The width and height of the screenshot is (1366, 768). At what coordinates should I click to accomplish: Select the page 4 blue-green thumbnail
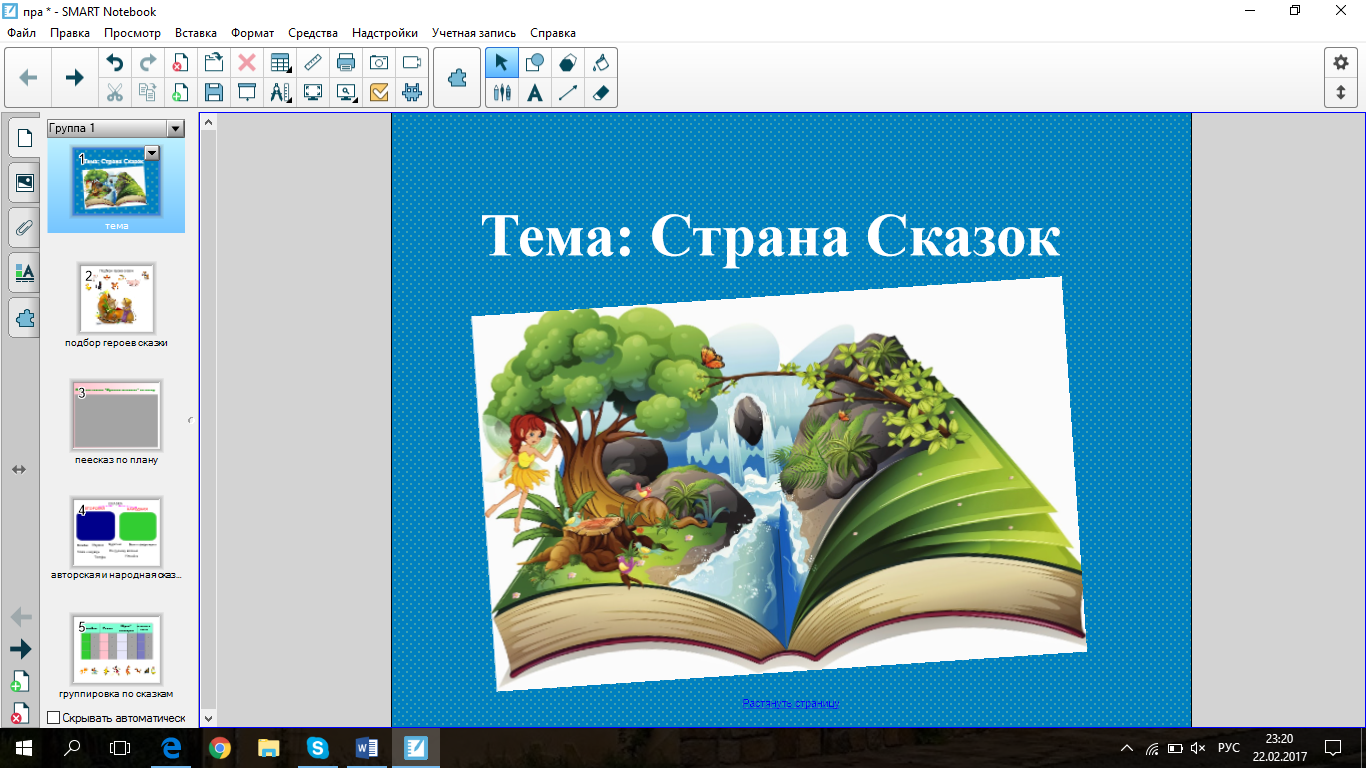[116, 532]
